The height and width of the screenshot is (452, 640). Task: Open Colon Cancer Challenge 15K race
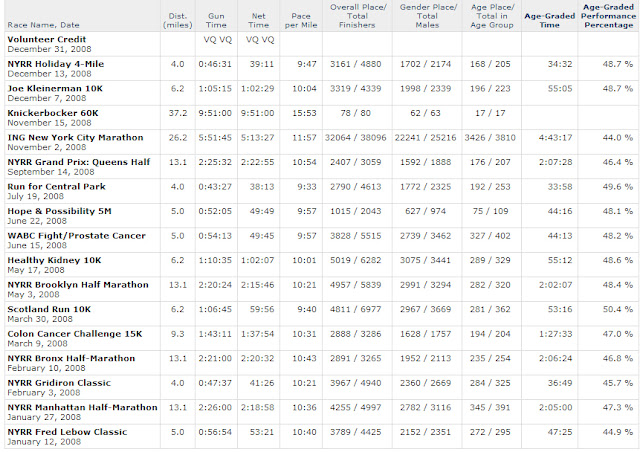pos(75,334)
